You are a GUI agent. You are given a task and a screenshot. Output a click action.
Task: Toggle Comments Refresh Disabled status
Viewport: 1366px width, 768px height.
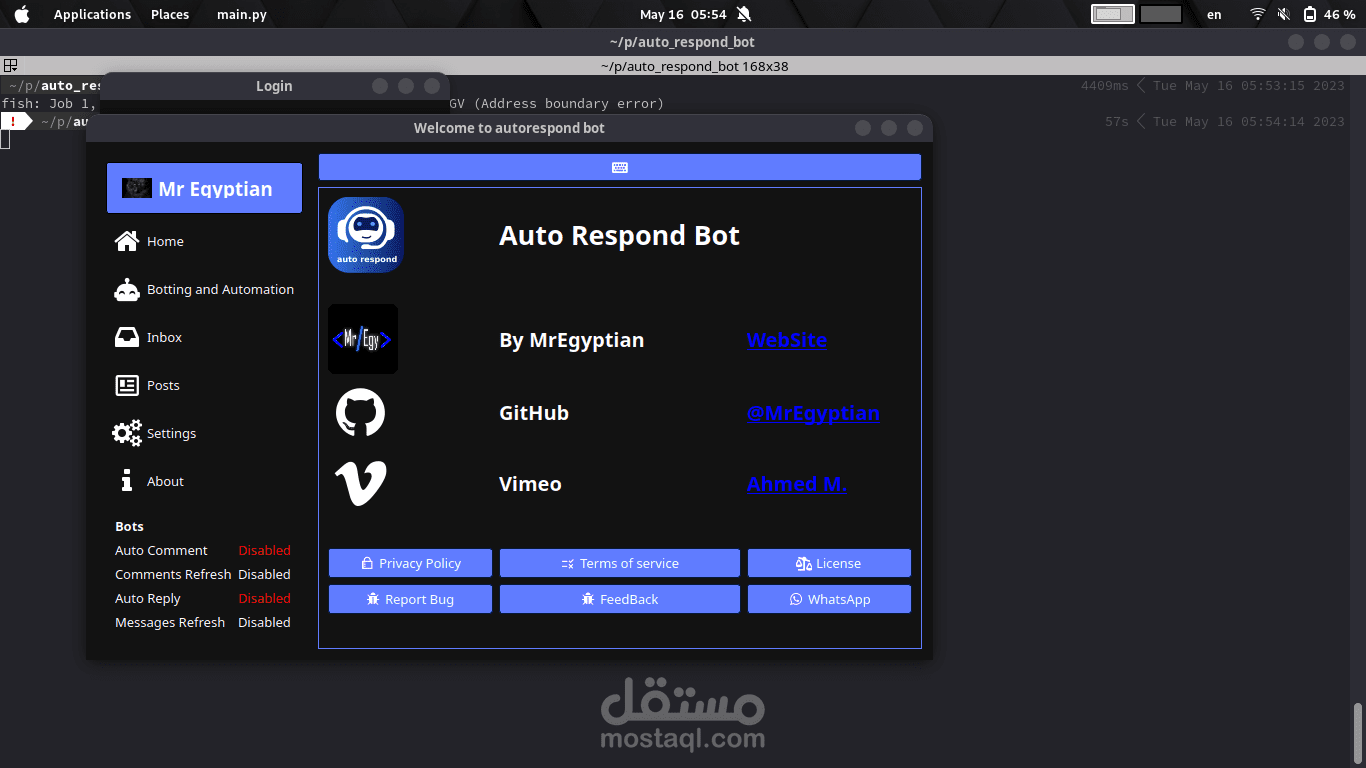pos(264,574)
